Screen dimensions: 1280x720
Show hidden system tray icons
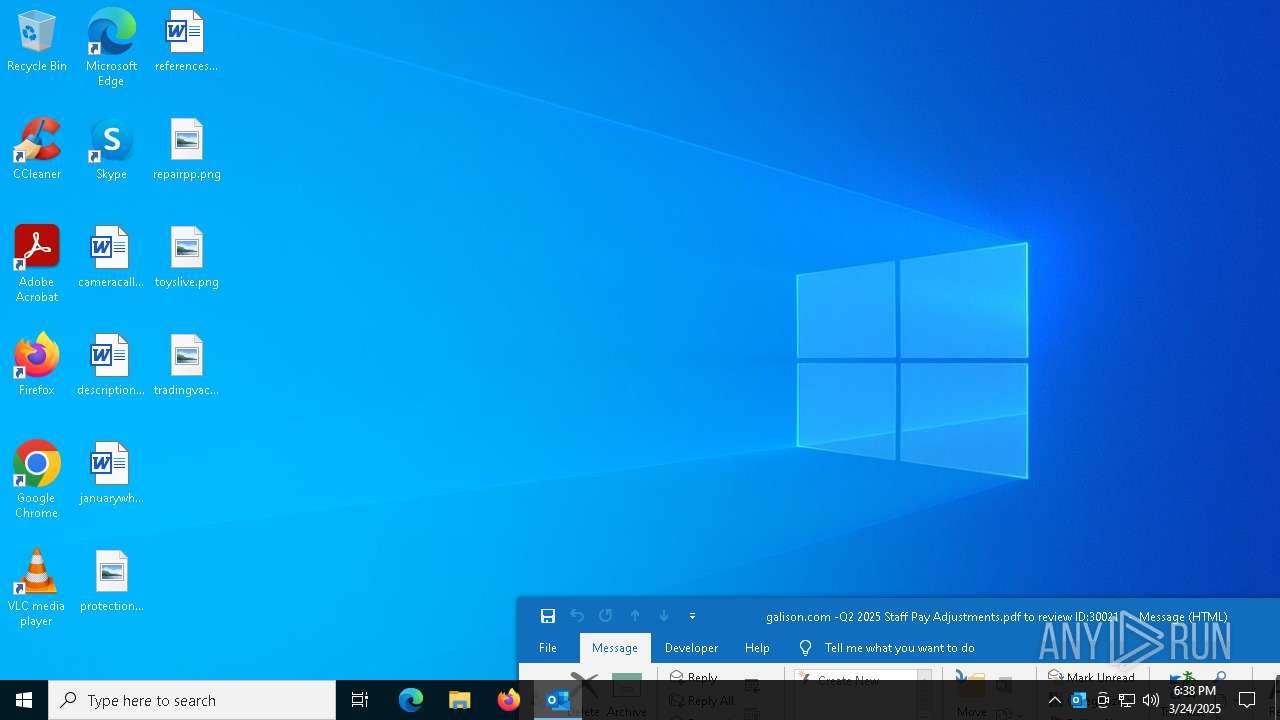[x=1054, y=700]
